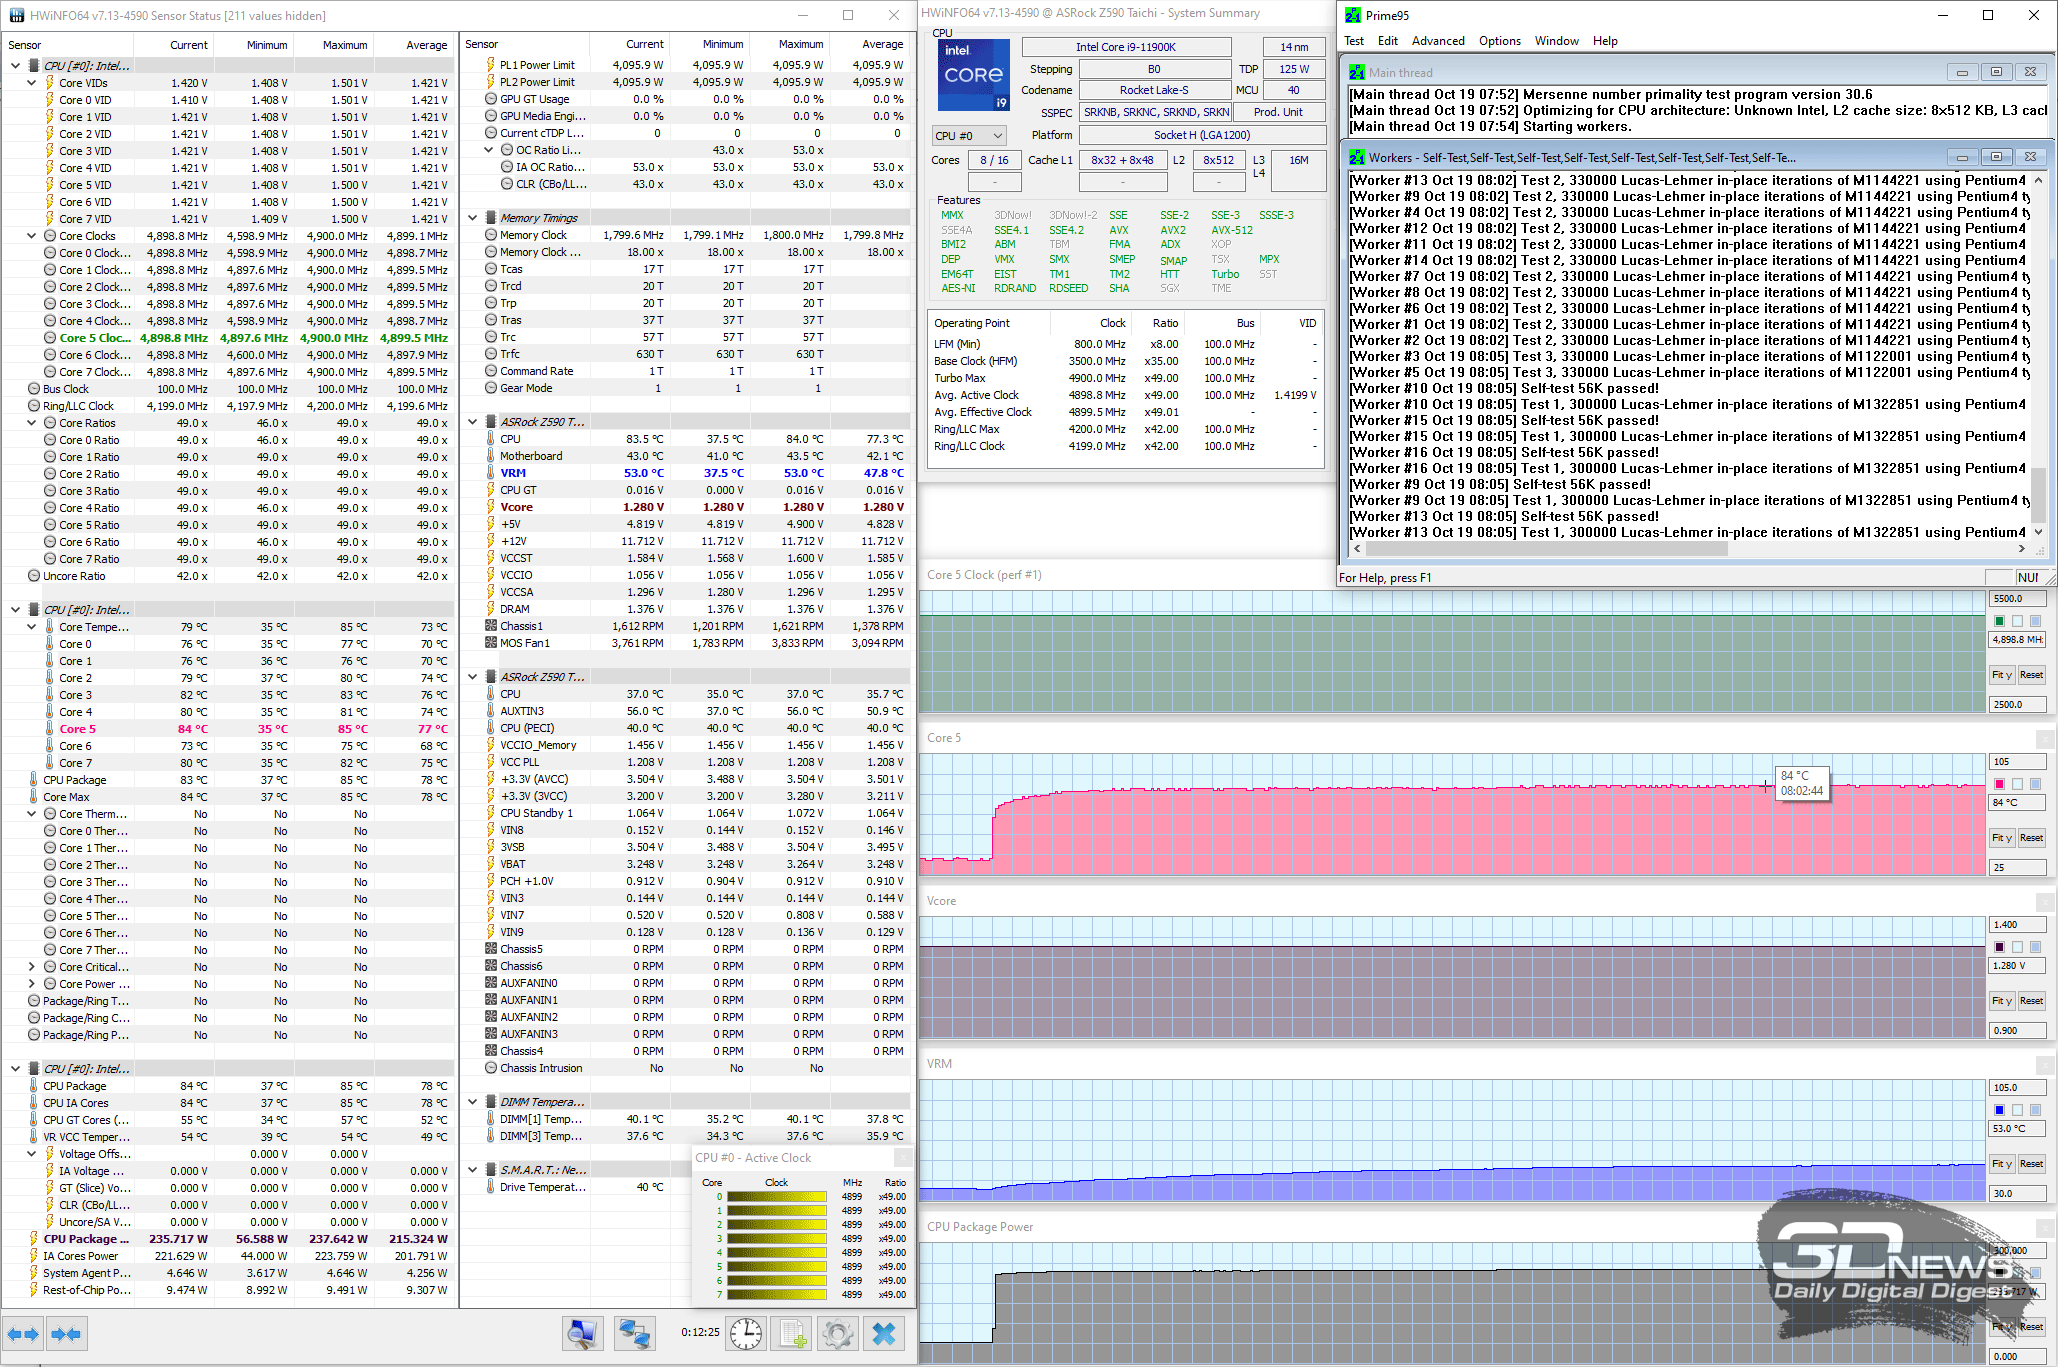This screenshot has height=1367, width=2058.
Task: Open the sensor search magnifier icon
Action: point(583,1333)
